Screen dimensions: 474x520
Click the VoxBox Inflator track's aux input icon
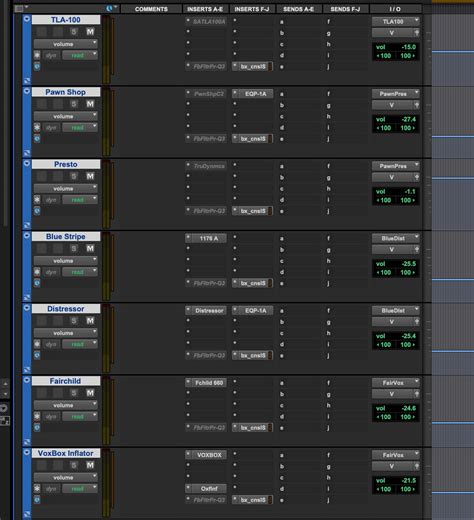[x=27, y=452]
